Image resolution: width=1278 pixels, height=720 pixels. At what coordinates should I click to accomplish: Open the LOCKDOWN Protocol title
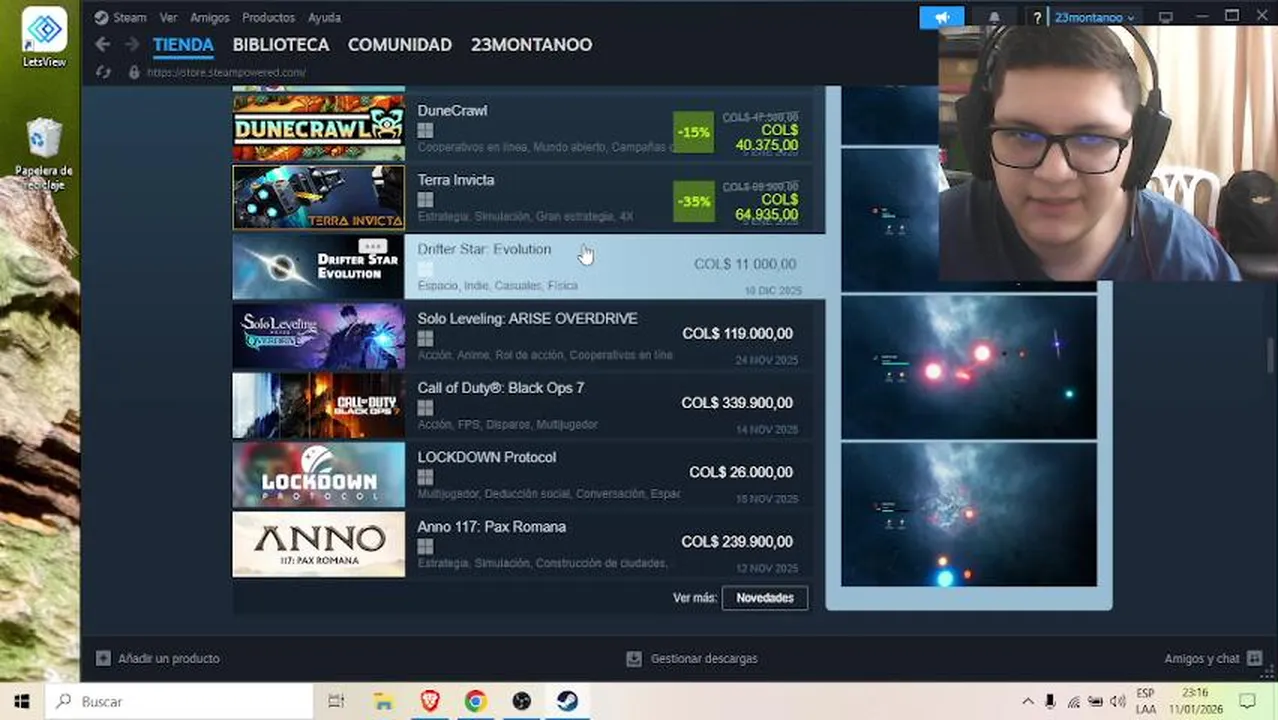487,457
